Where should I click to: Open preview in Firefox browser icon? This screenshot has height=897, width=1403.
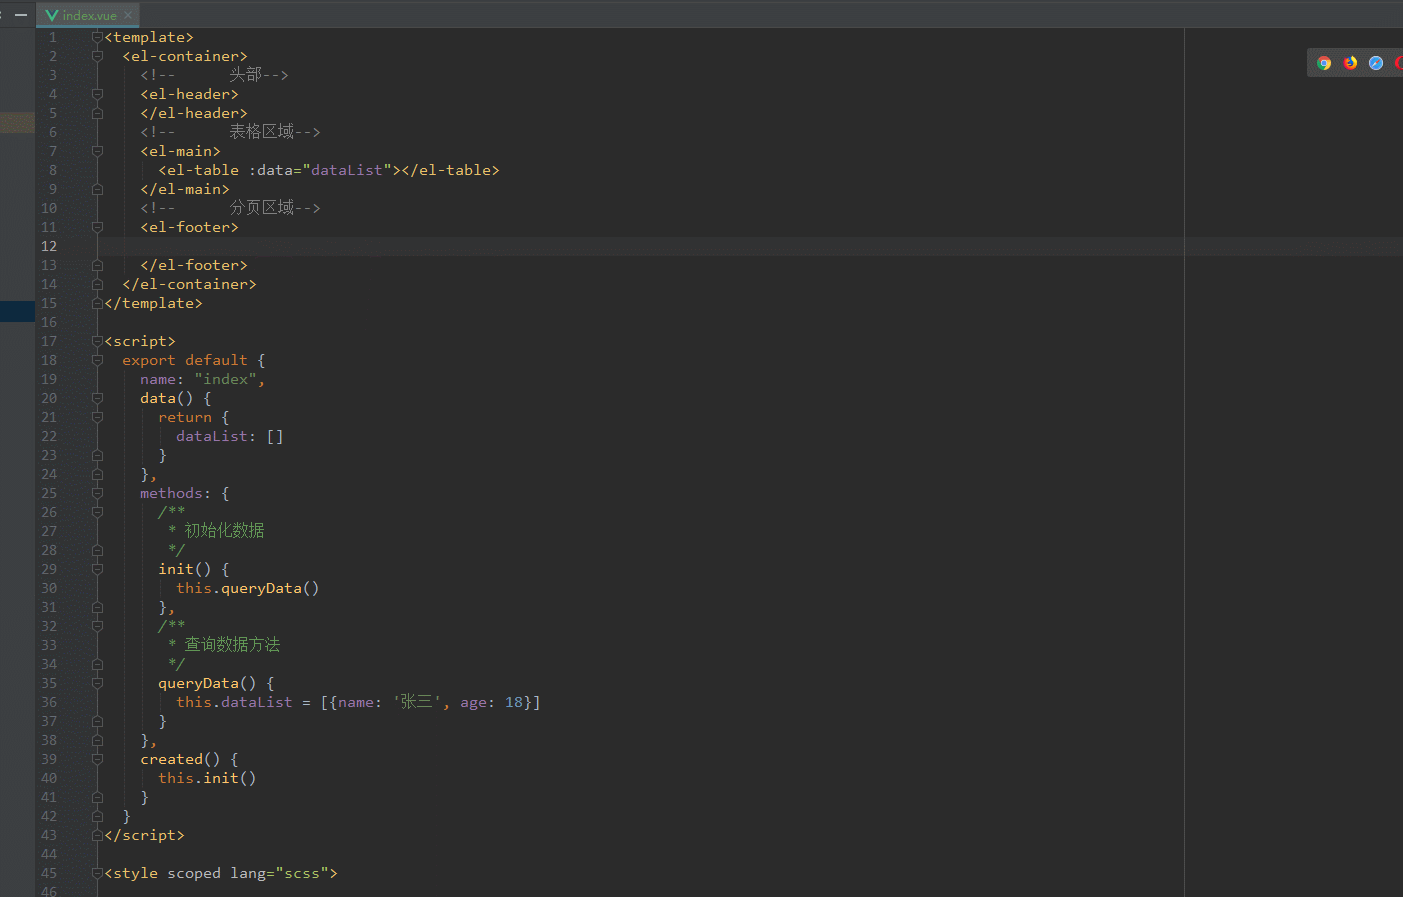point(1350,63)
